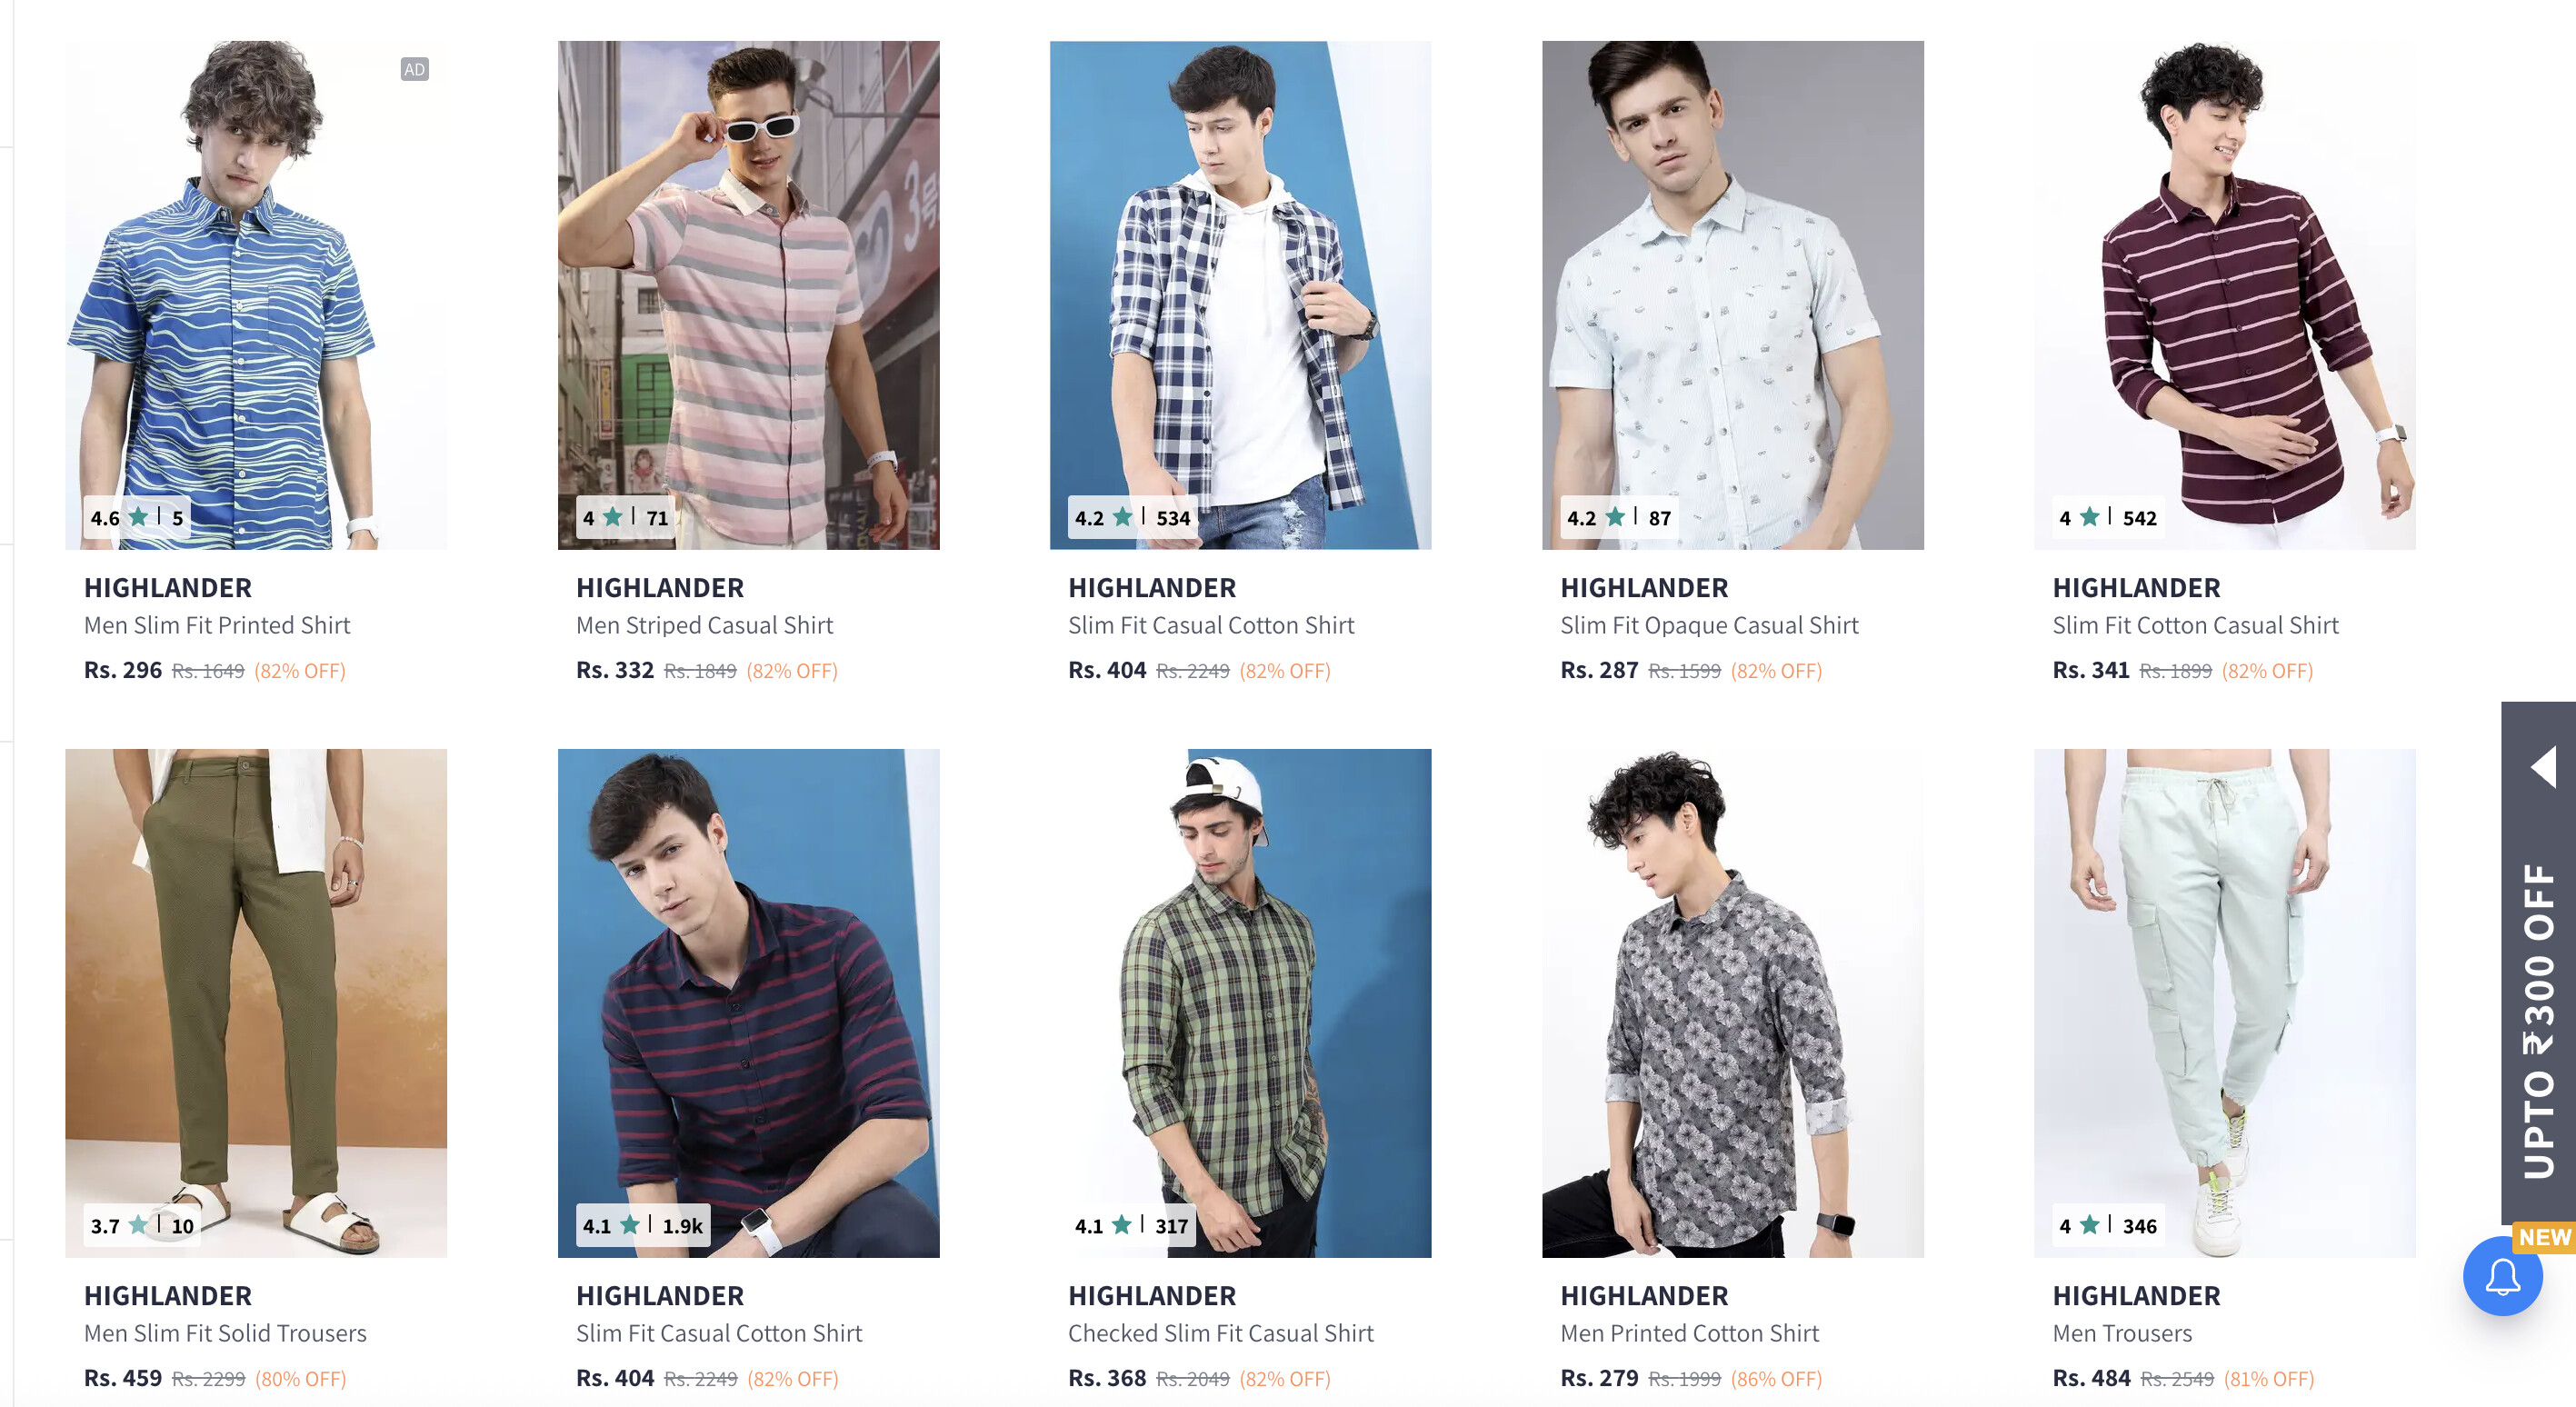Open the Men Slim Fit Printed Shirt link
Image resolution: width=2576 pixels, height=1407 pixels.
(217, 626)
